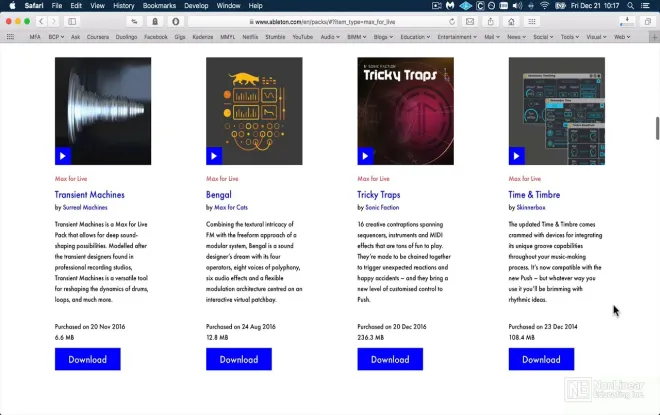Download the Tricky Traps pack
This screenshot has width=660, height=415.
[390, 359]
